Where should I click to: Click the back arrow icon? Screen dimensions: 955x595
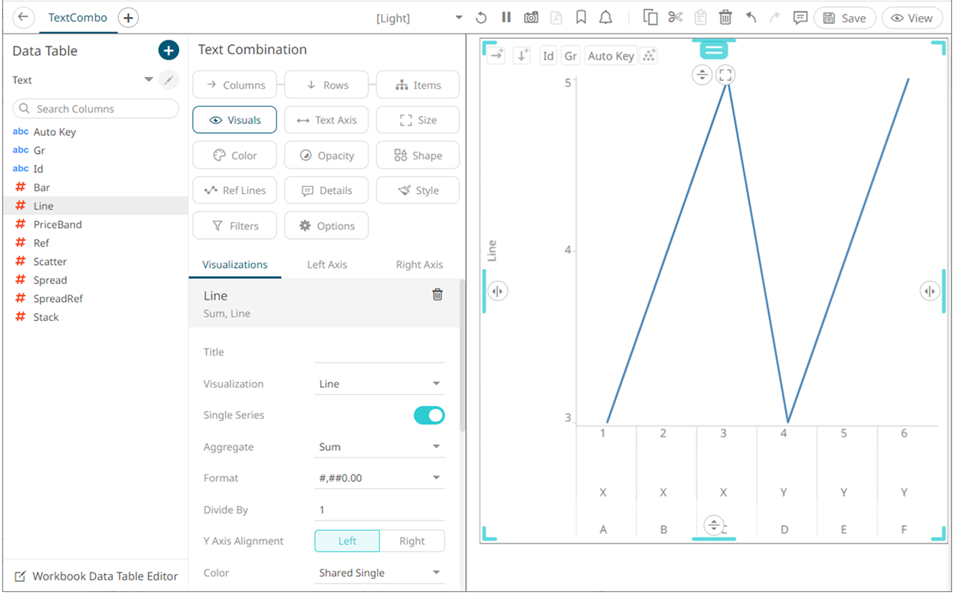click(23, 17)
